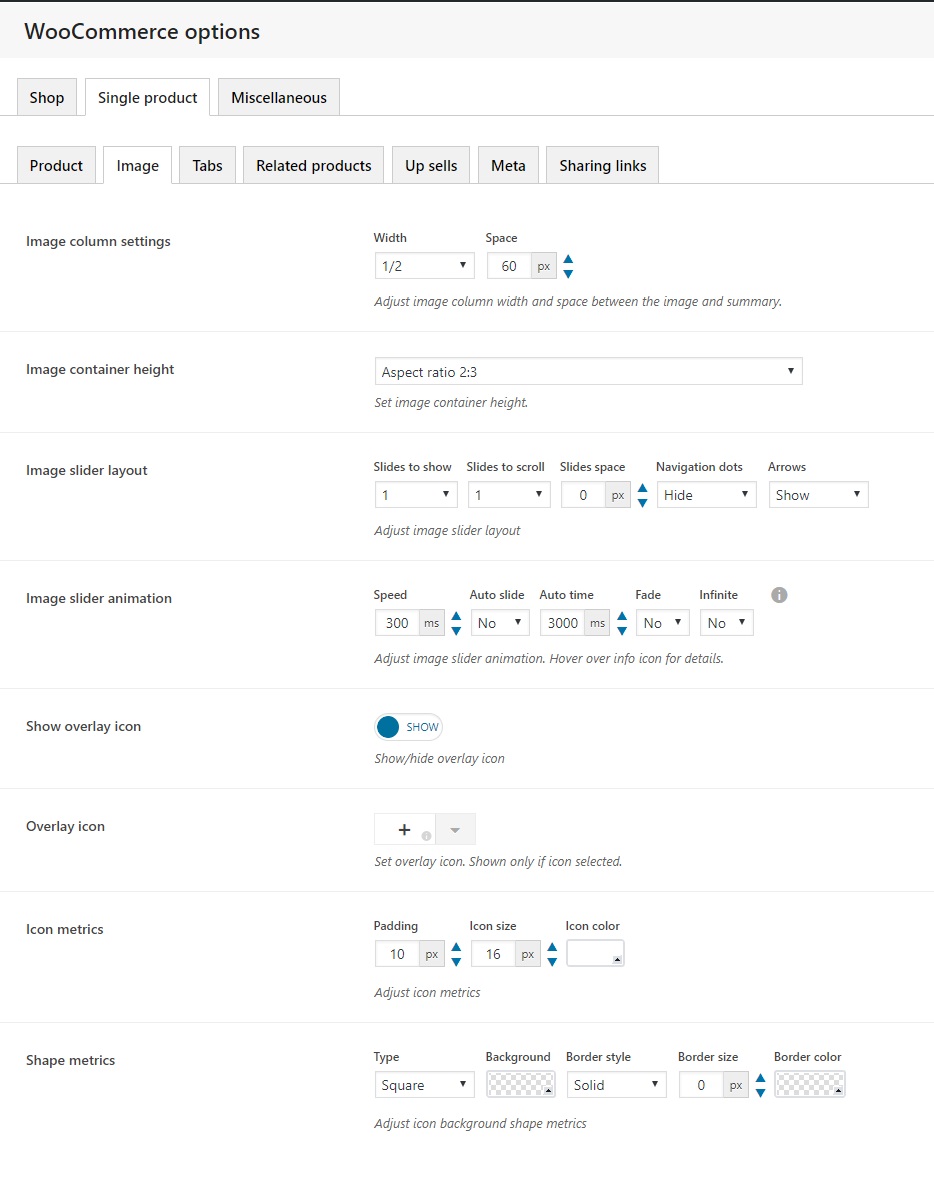Image resolution: width=934 pixels, height=1194 pixels.
Task: Open the Icon color picker swatch
Action: click(595, 954)
